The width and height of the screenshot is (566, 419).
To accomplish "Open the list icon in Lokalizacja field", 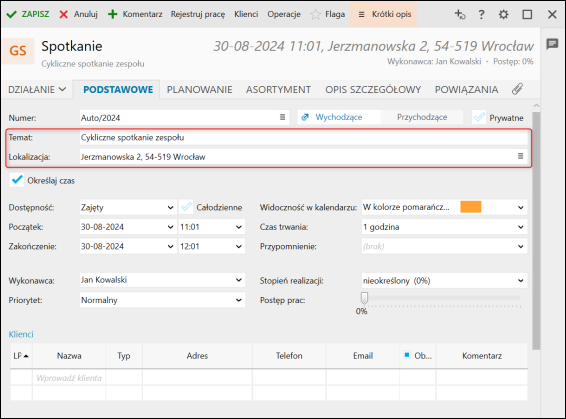I will pos(520,156).
